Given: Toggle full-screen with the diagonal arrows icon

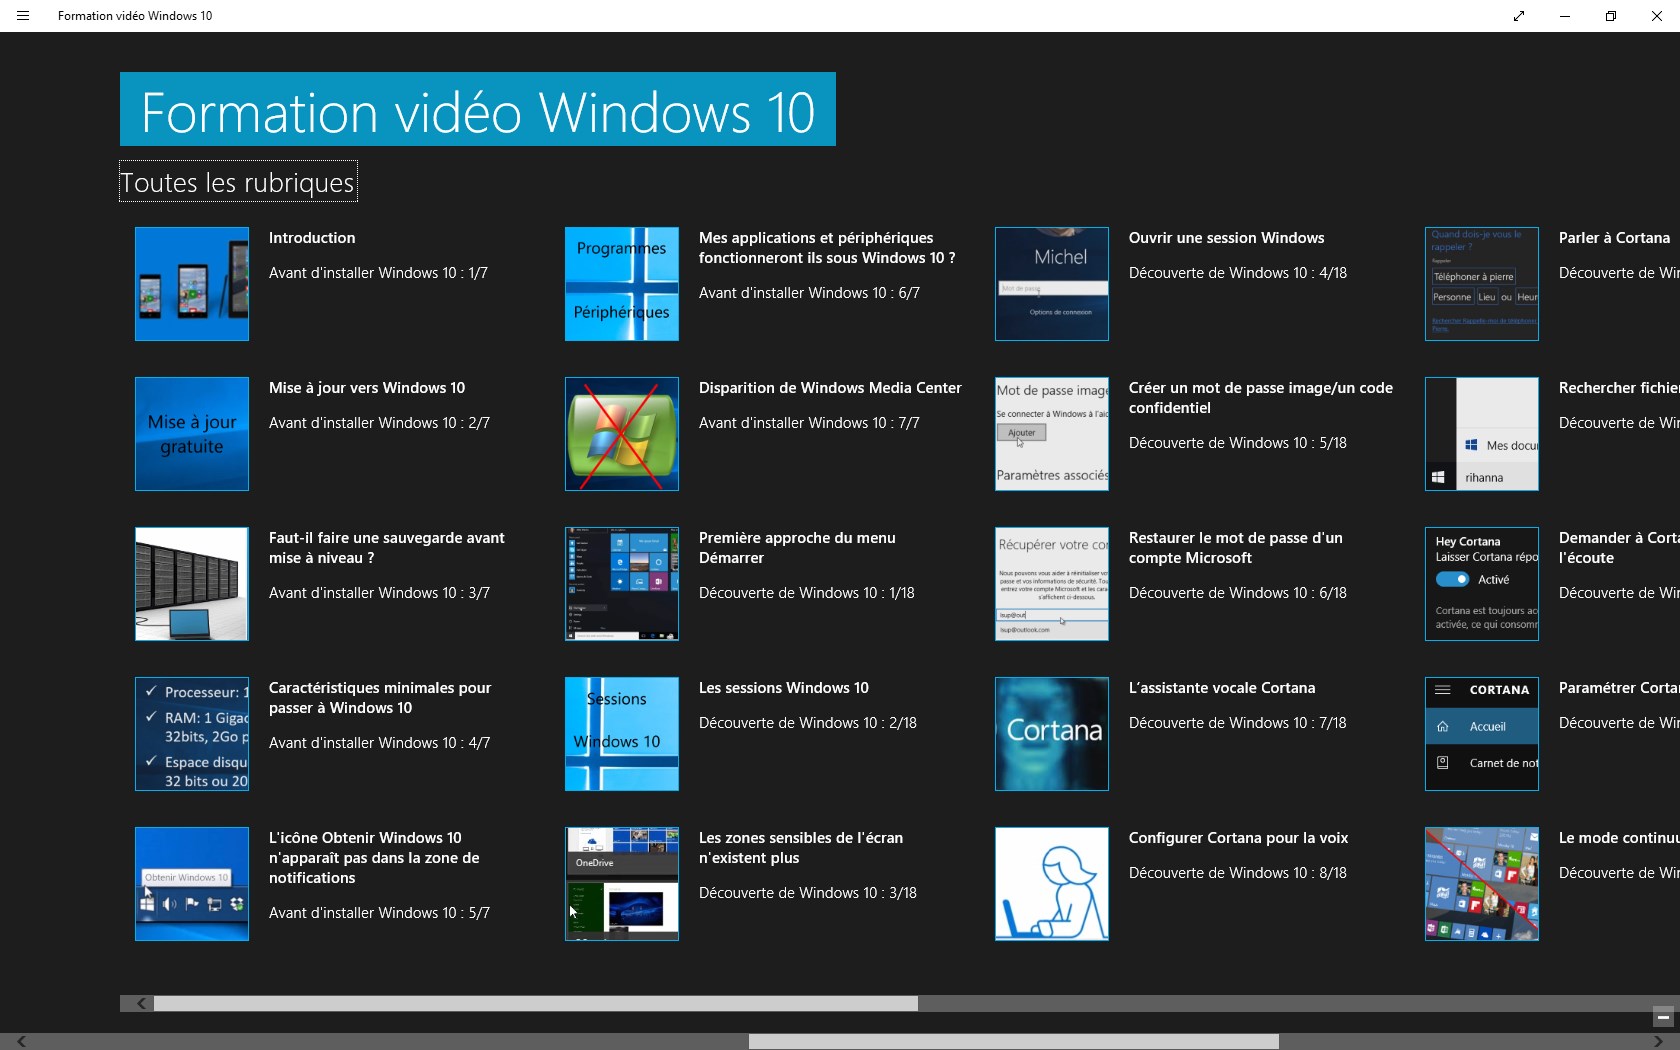Looking at the screenshot, I should tap(1519, 16).
